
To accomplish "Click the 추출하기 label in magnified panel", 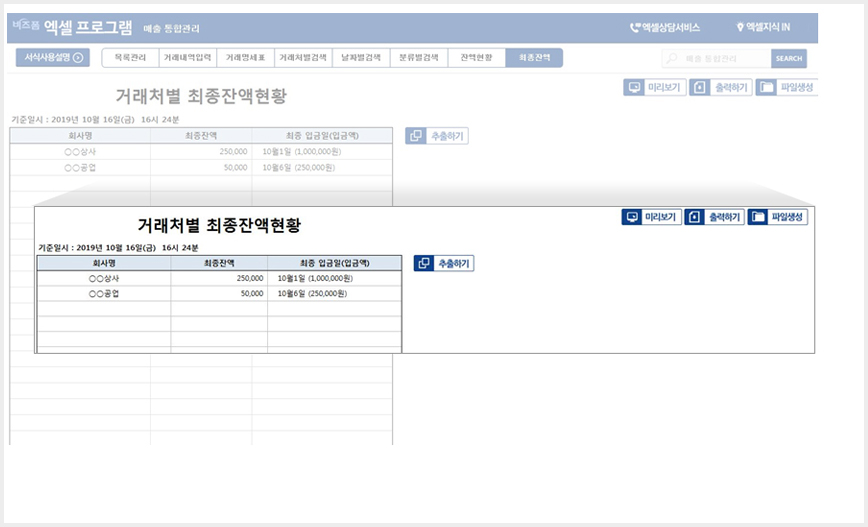I will pyautogui.click(x=454, y=264).
